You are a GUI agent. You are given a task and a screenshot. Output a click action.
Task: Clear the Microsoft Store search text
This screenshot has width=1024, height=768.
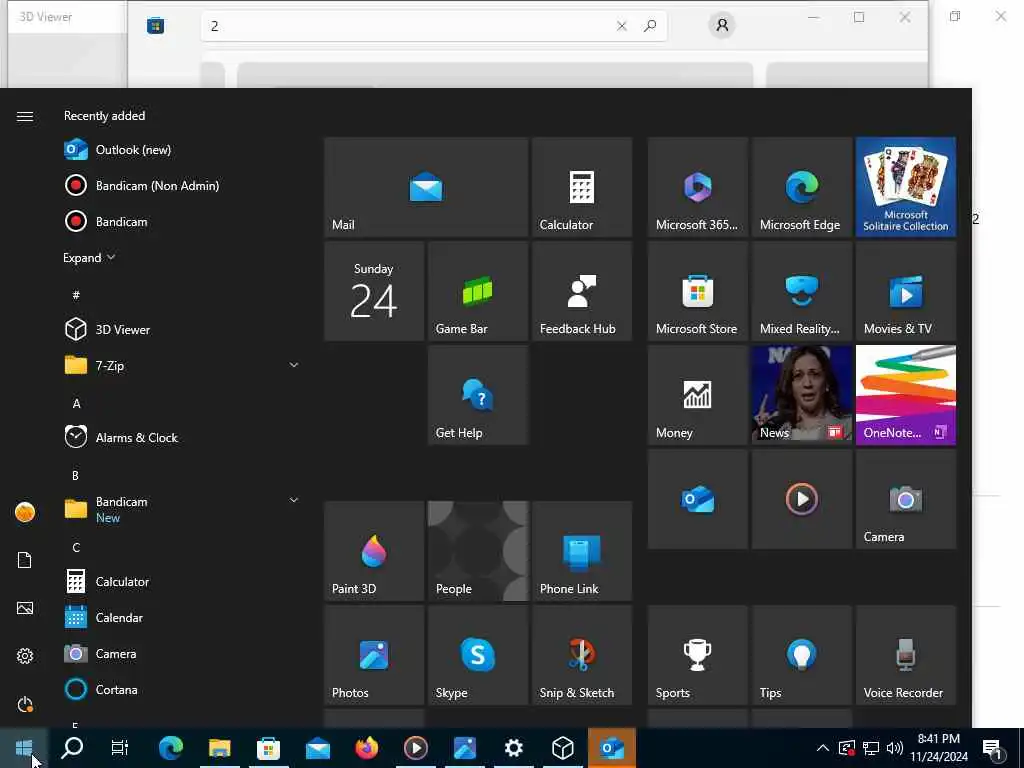(622, 26)
